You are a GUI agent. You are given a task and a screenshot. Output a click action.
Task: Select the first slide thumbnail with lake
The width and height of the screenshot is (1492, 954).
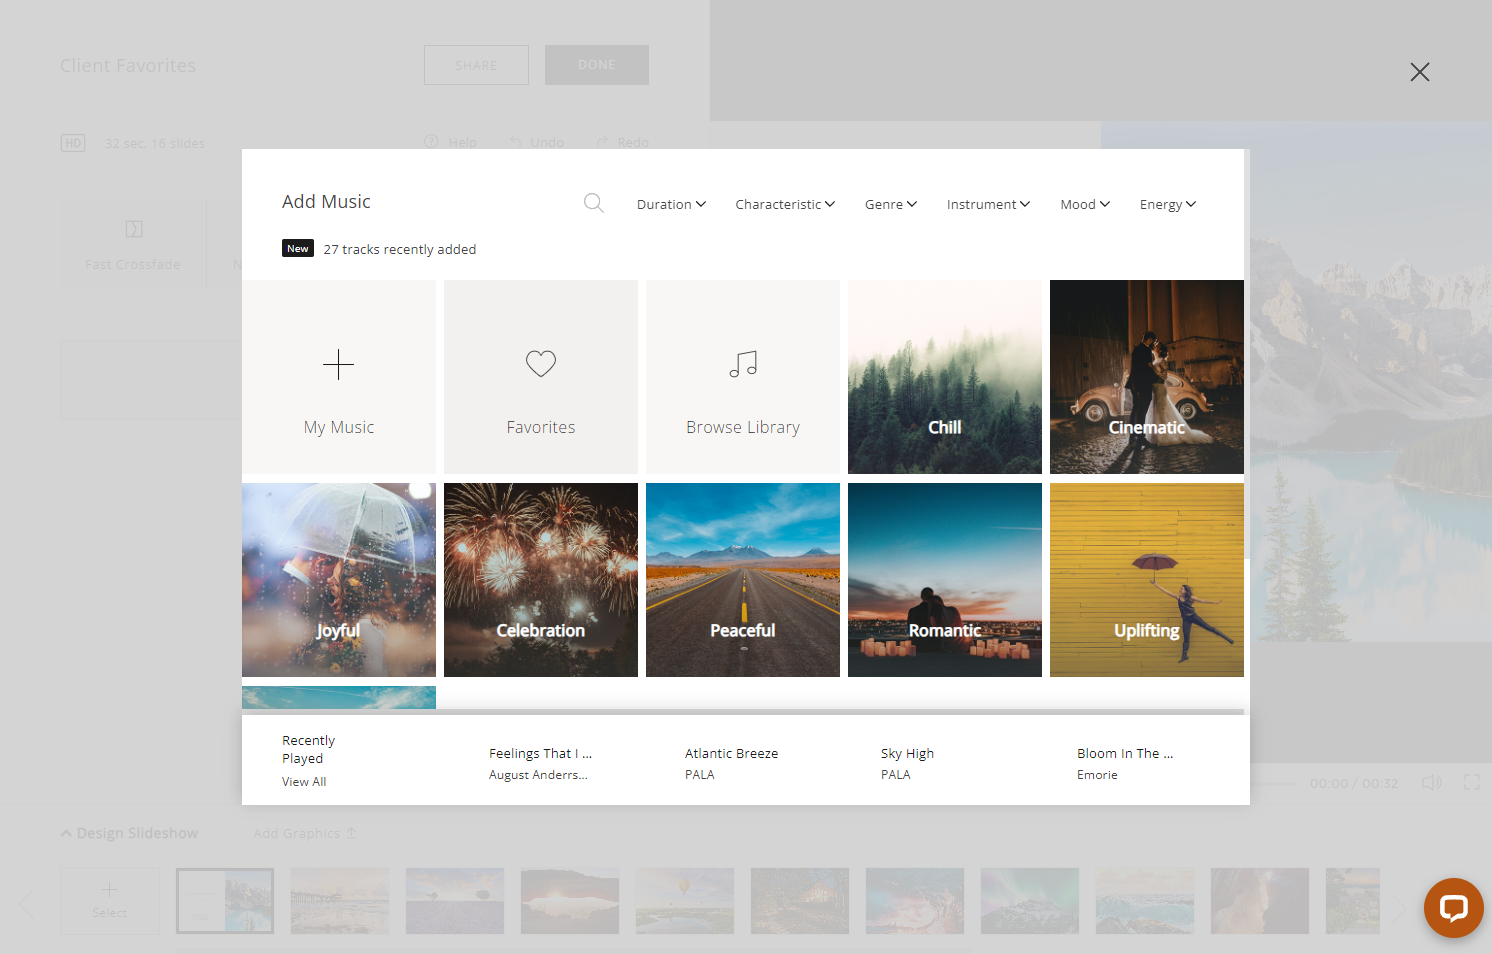(x=225, y=901)
